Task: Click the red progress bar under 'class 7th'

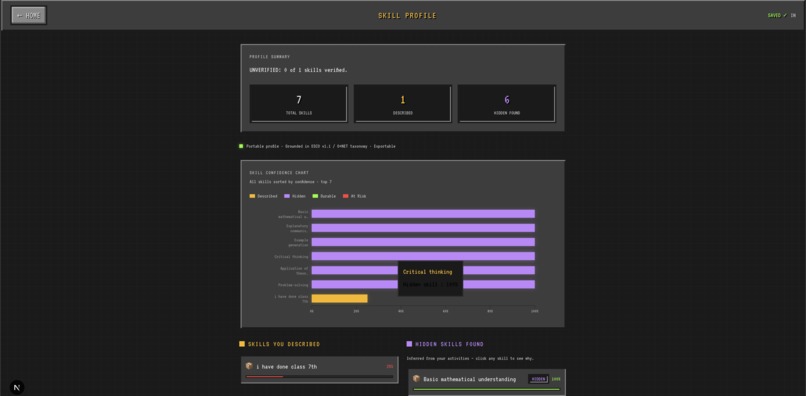Action: coord(265,376)
